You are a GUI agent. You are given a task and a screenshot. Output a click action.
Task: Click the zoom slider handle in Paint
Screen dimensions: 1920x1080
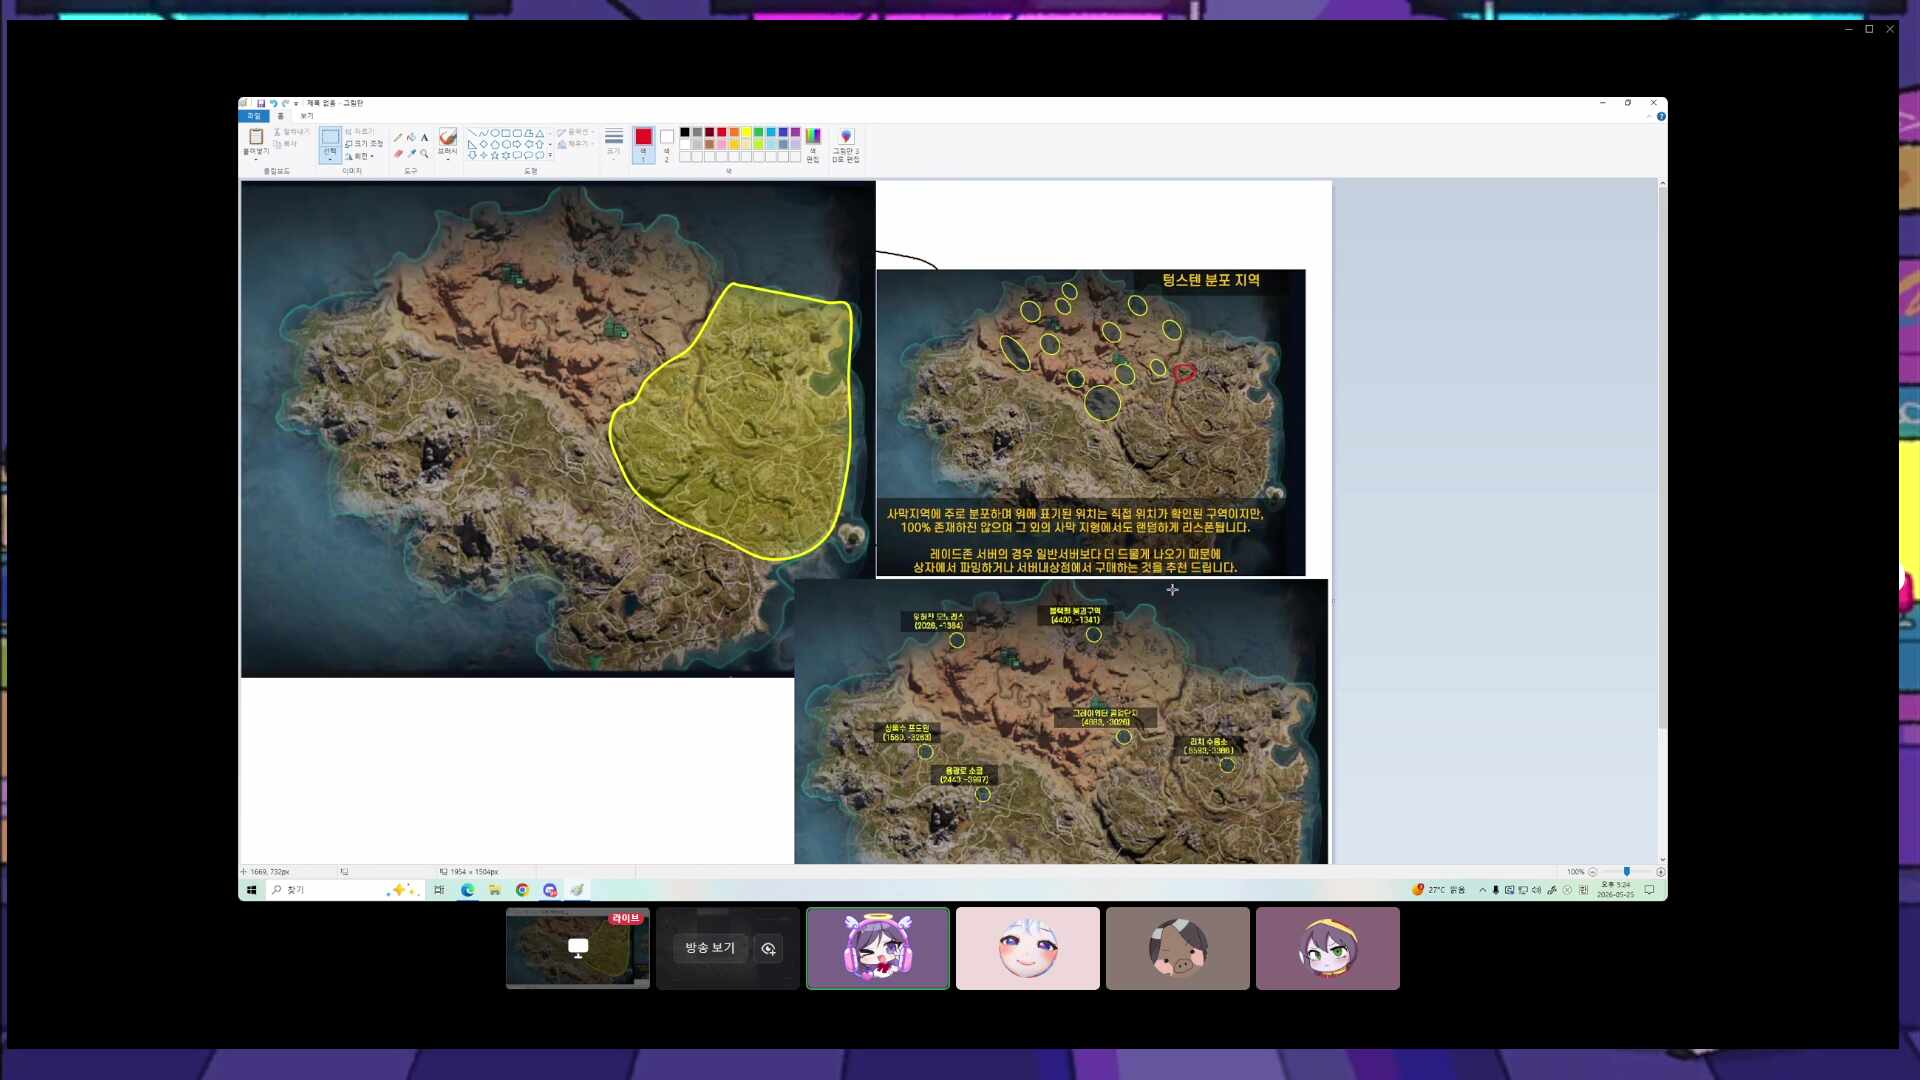tap(1627, 872)
